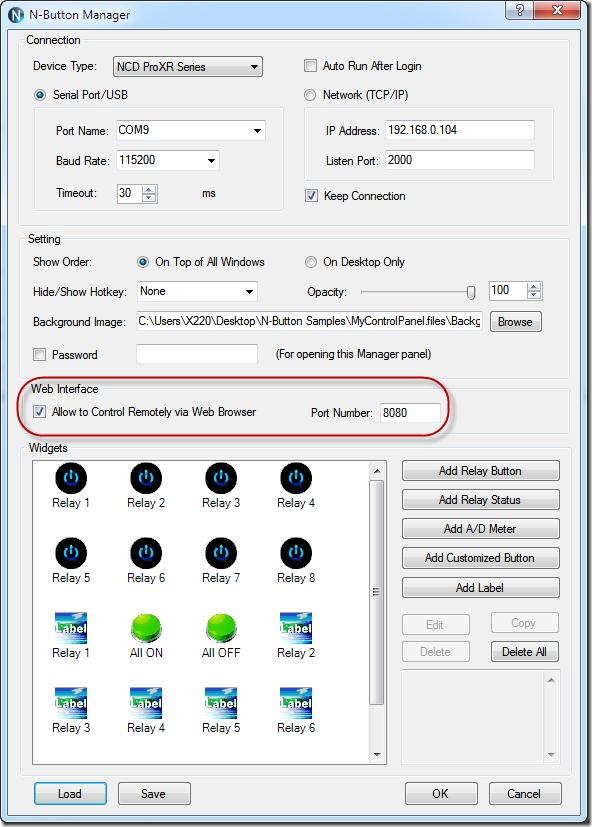Open the Device Type dropdown

pos(188,67)
